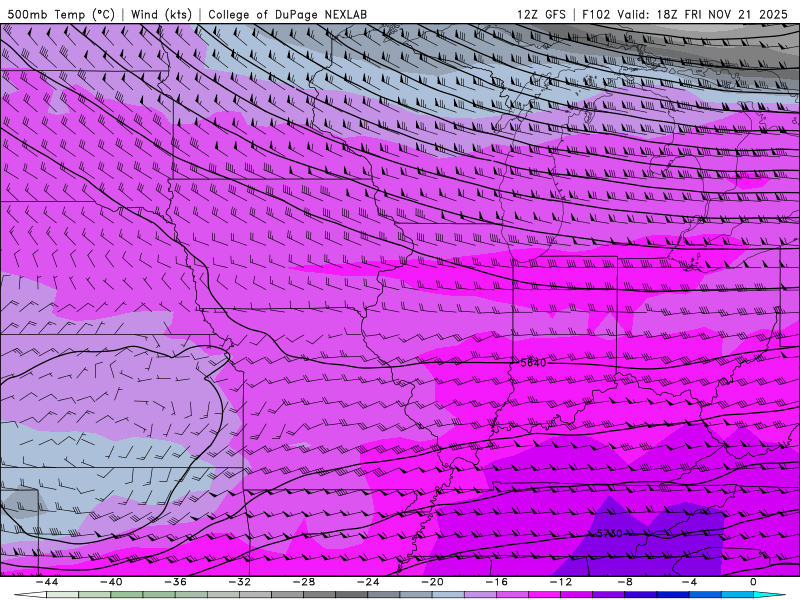Click the 'F102' forecast hour text
The width and height of the screenshot is (800, 600).
point(596,14)
